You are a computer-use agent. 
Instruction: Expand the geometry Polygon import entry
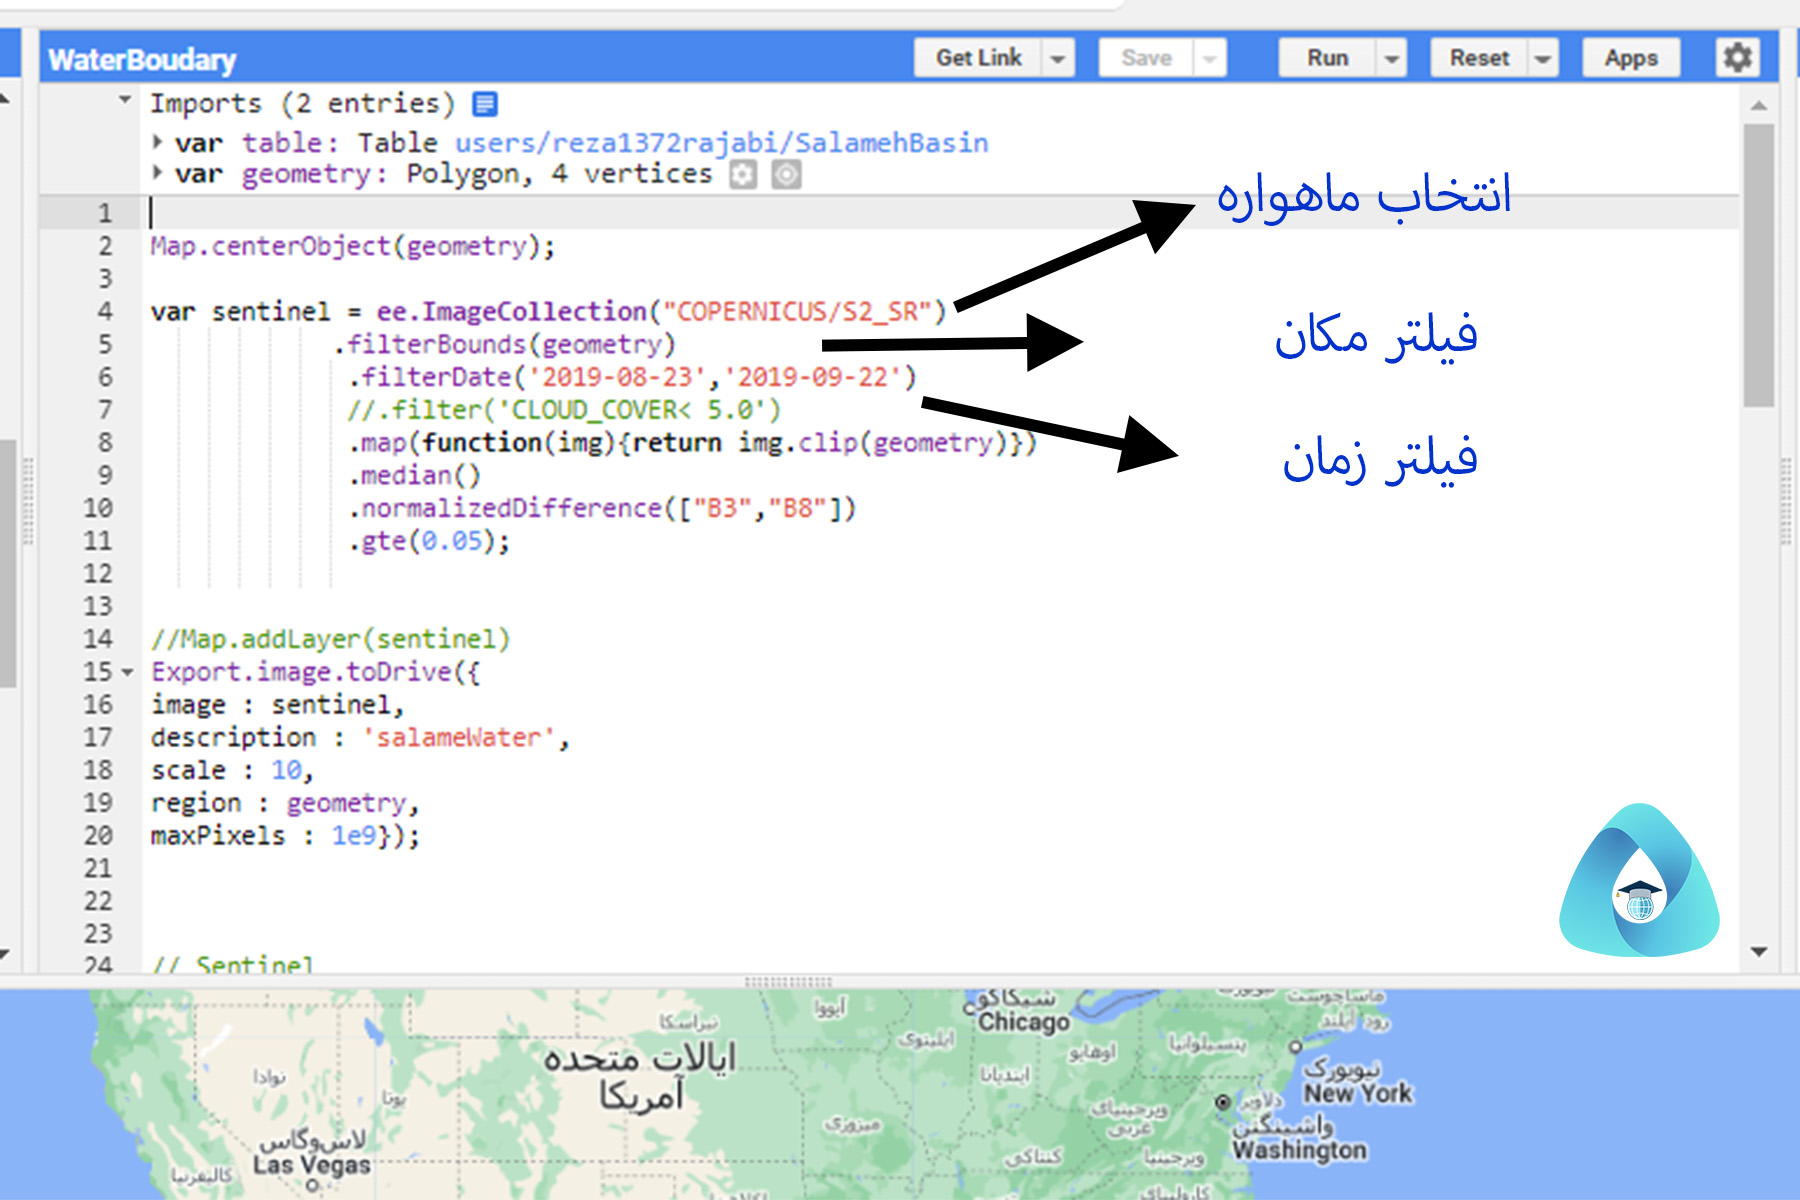(x=158, y=173)
